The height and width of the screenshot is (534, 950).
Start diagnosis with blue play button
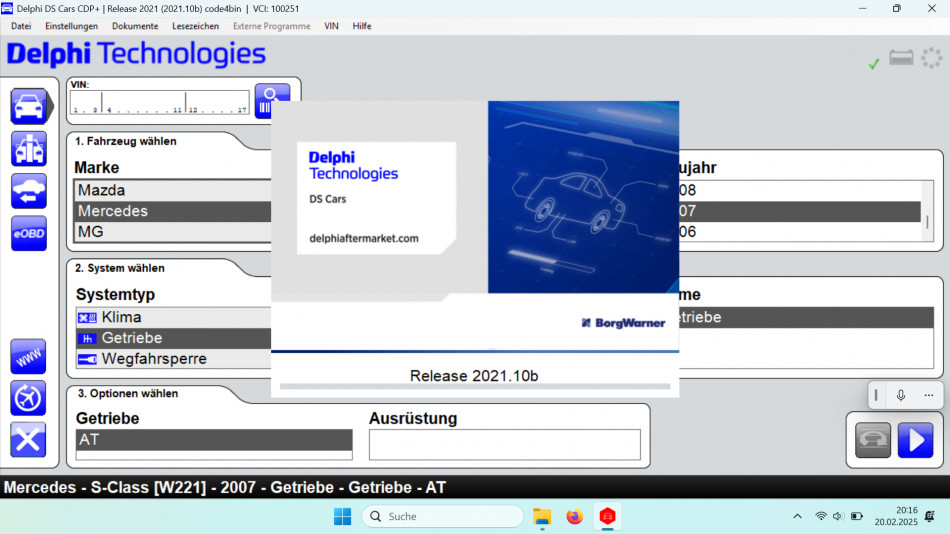(x=915, y=440)
